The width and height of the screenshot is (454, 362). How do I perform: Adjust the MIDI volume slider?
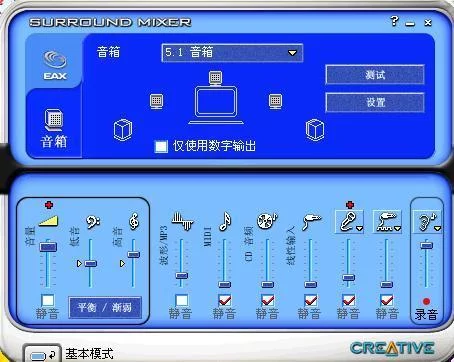point(225,284)
